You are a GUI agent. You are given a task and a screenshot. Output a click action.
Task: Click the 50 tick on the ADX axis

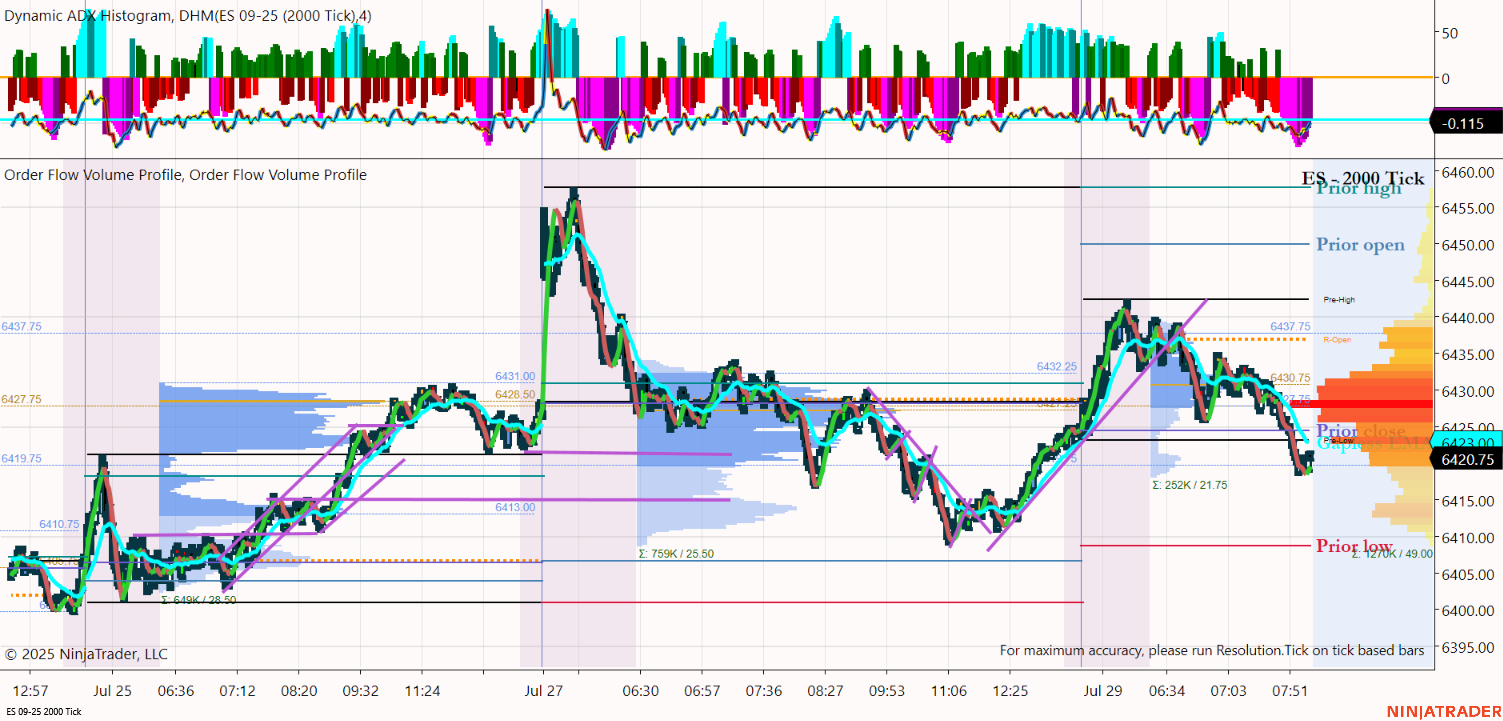1448,33
